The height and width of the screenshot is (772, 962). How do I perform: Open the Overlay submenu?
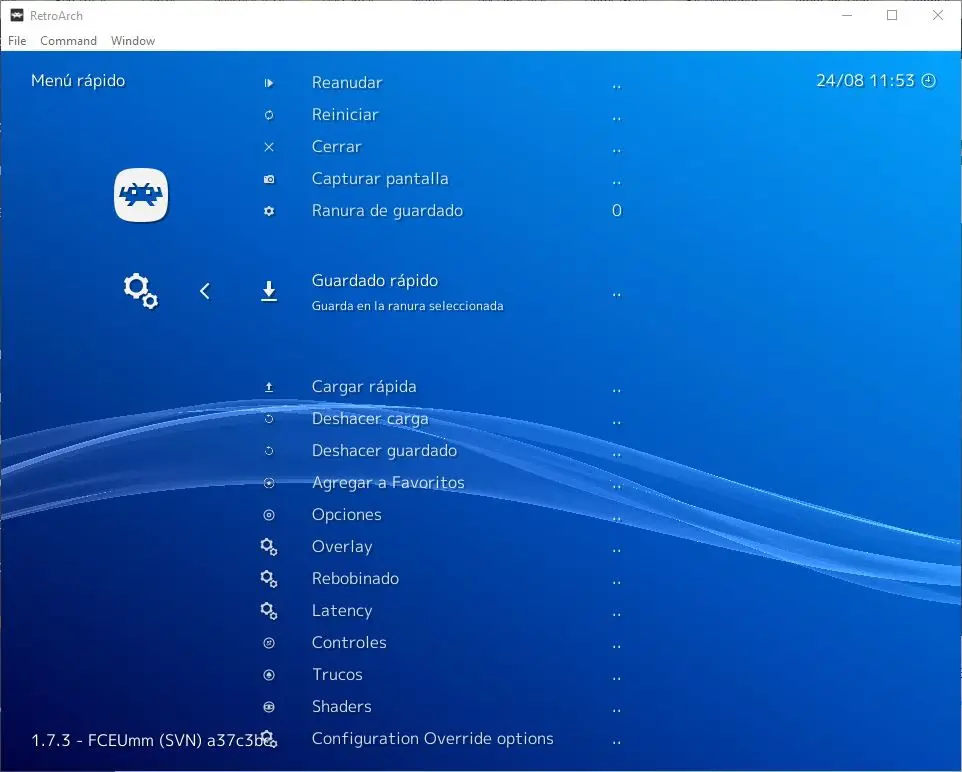(342, 547)
